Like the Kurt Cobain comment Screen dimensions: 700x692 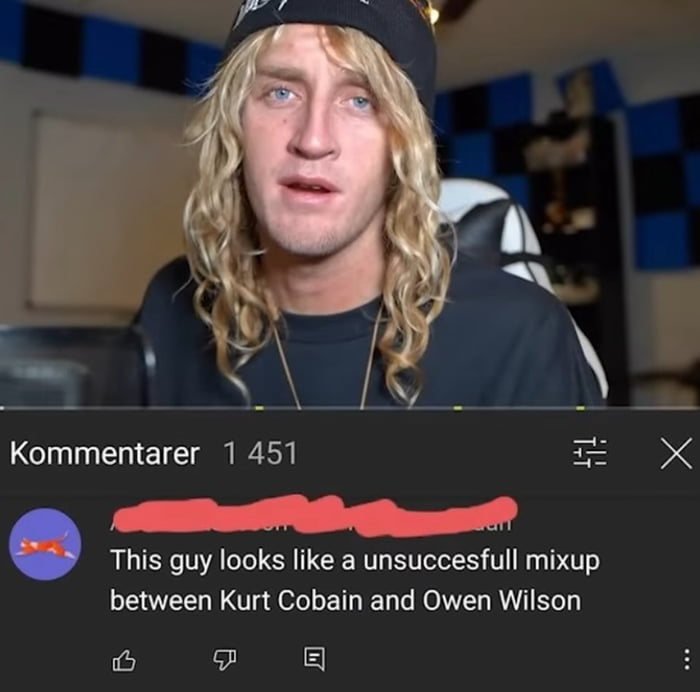(123, 660)
